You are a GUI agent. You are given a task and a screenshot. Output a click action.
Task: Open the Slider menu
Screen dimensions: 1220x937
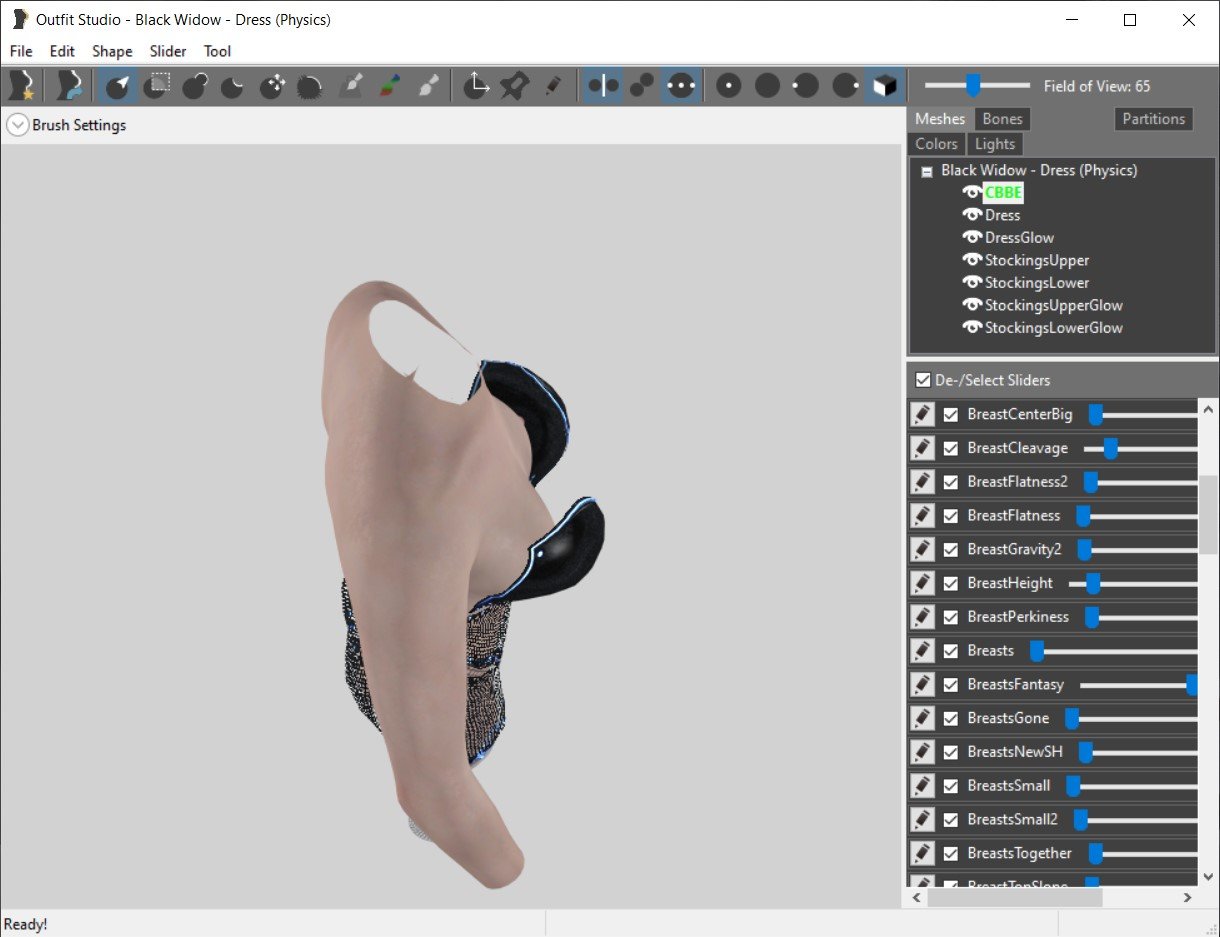pyautogui.click(x=168, y=51)
